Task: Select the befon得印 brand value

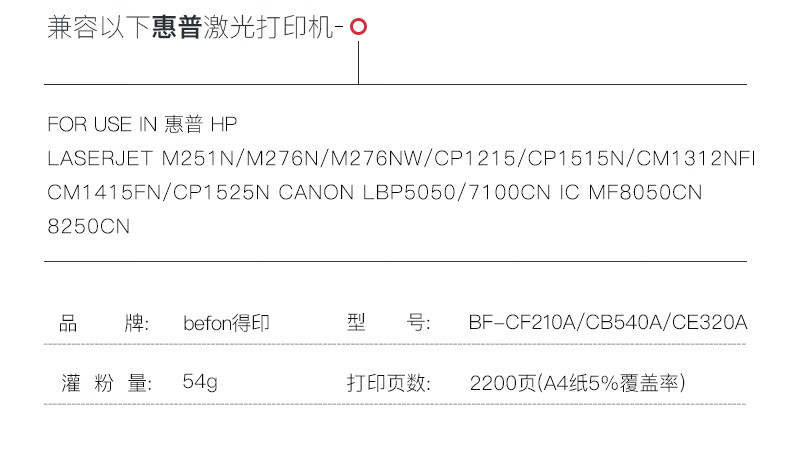Action: coord(227,324)
